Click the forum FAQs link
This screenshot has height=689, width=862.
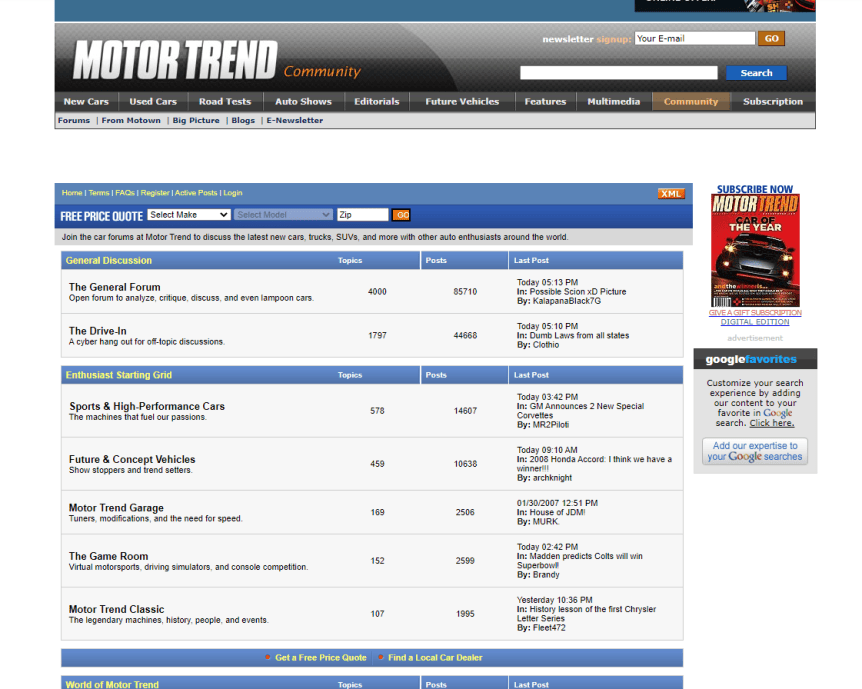125,193
